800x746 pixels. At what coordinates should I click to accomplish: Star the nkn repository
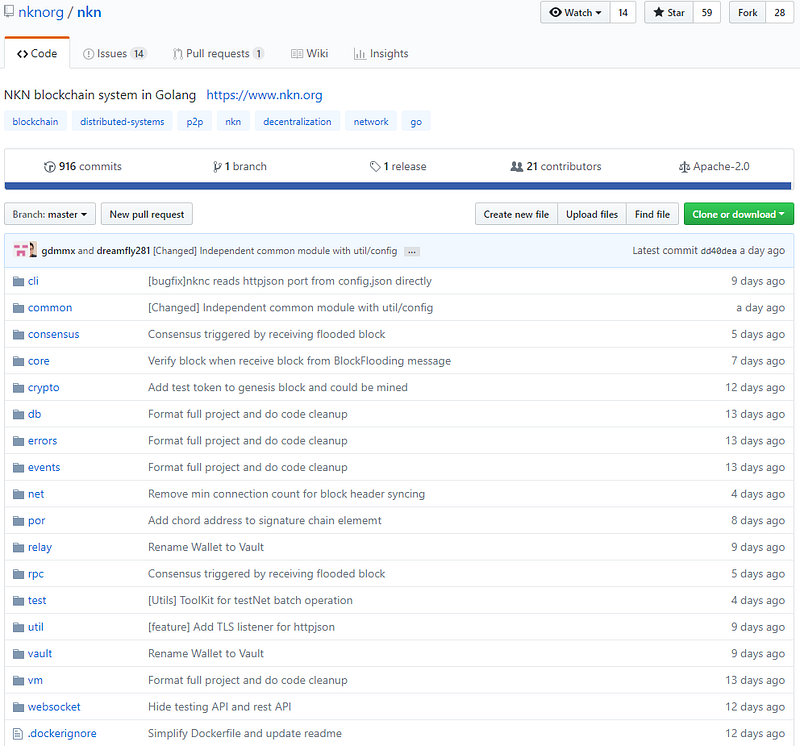[669, 12]
